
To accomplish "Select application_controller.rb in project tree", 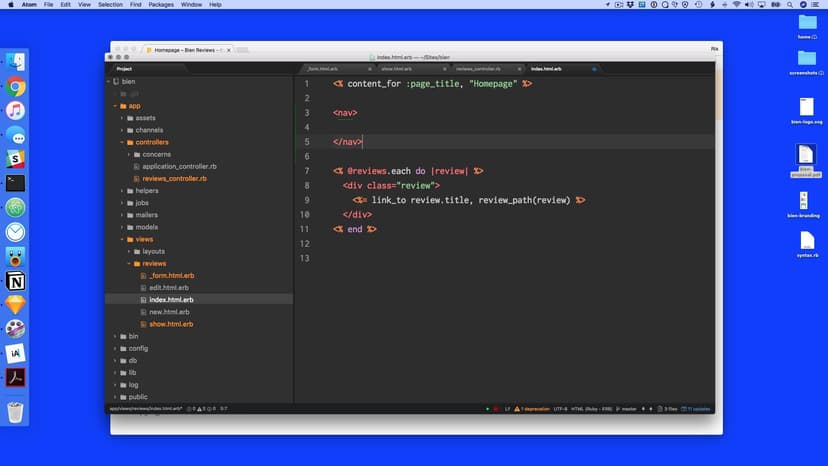I will click(179, 166).
